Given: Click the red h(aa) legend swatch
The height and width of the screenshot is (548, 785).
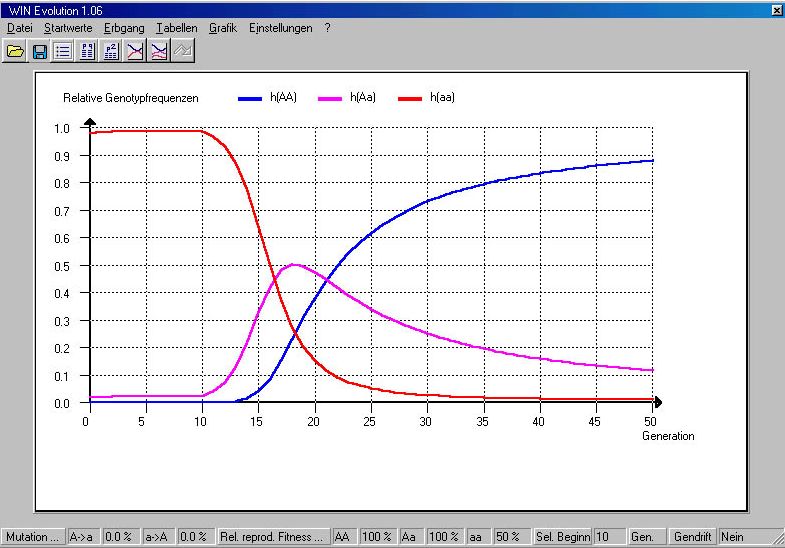Looking at the screenshot, I should pos(410,99).
